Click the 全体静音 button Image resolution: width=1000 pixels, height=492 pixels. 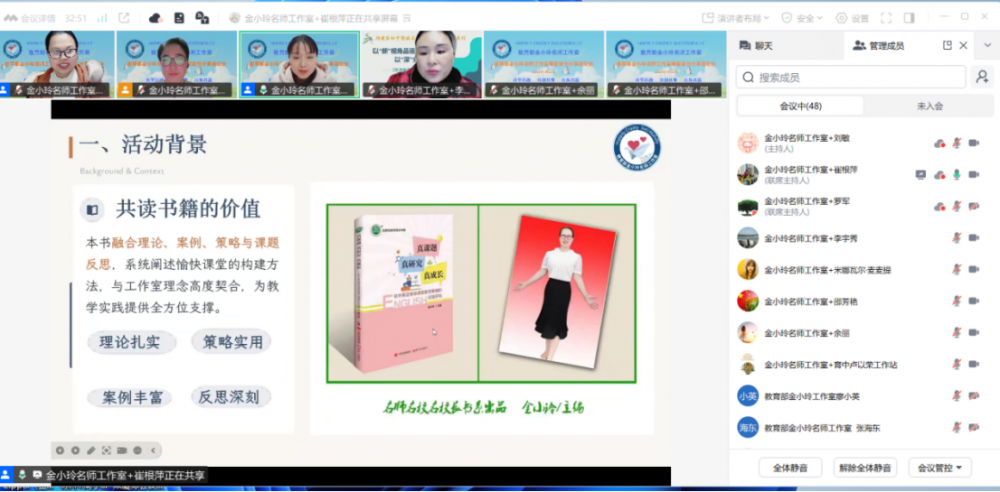click(790, 467)
